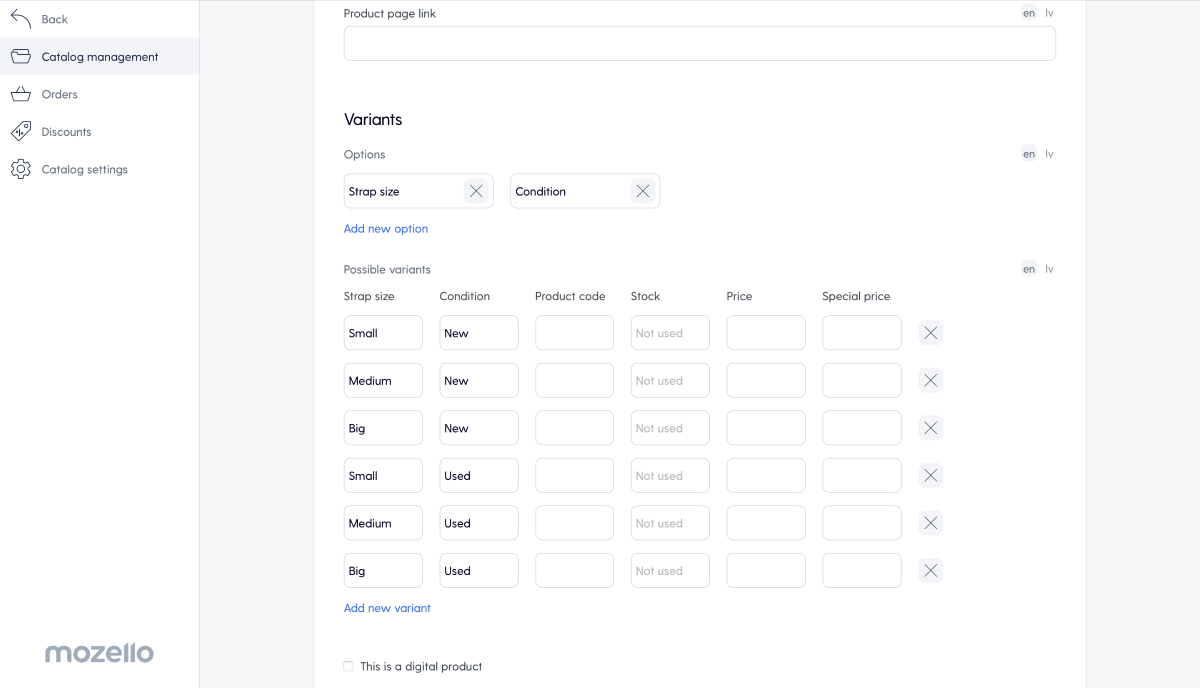Click Special price field for Medium Used
Screen dimensions: 1200x688
click(862, 523)
